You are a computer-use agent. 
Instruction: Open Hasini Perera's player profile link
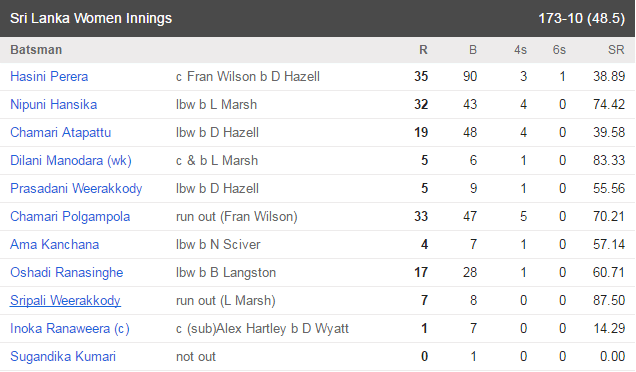[49, 76]
